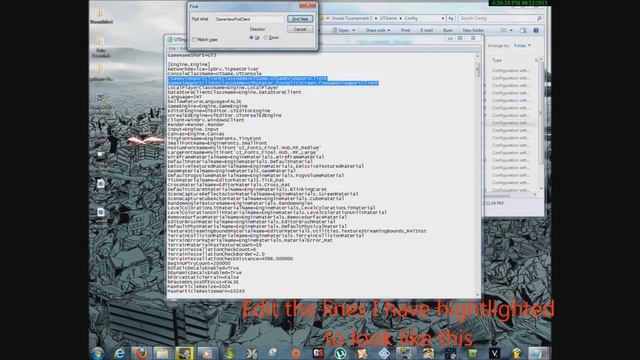Viewport: 640px width, 360px height.
Task: Select the Up direction radio button
Action: coord(251,38)
